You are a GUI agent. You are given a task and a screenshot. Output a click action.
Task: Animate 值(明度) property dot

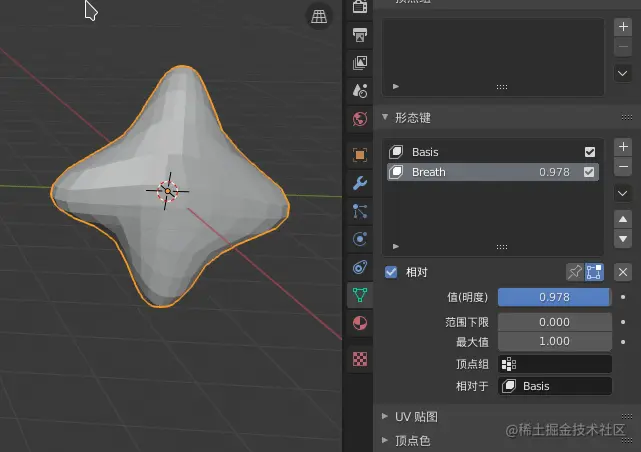coord(623,297)
